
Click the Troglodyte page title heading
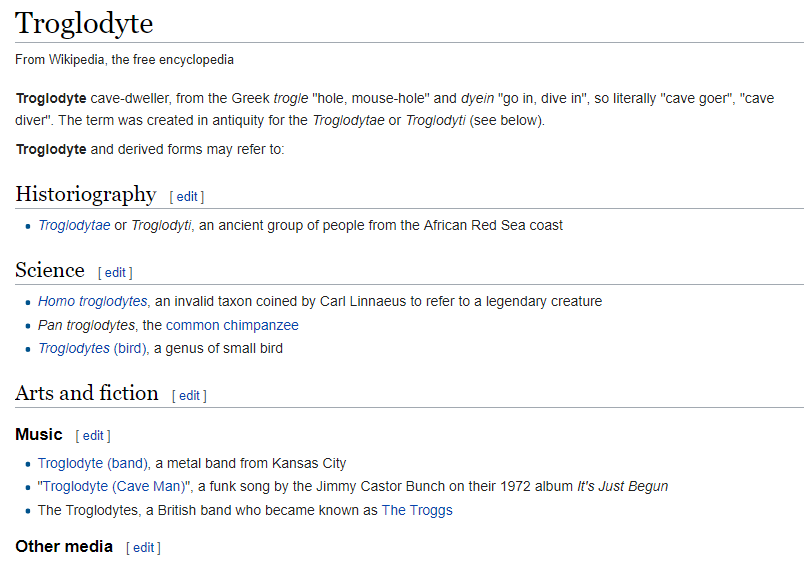pyautogui.click(x=84, y=24)
